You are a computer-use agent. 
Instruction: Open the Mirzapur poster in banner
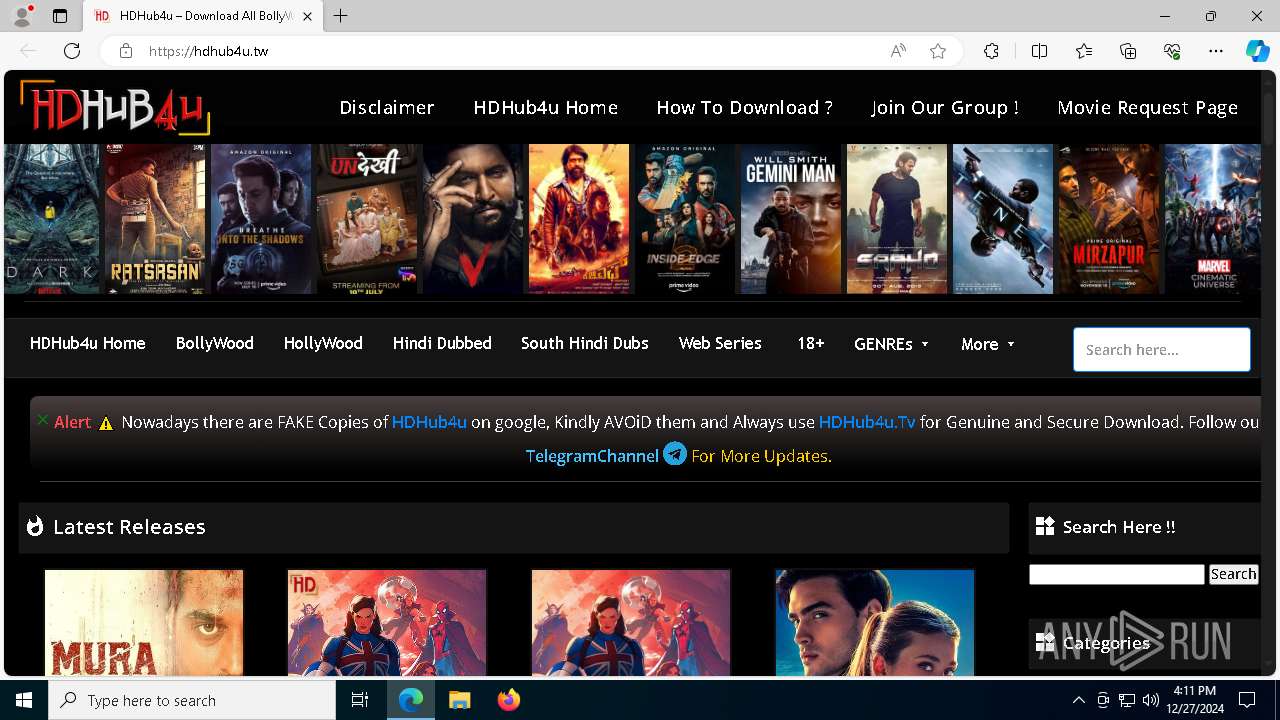[1109, 219]
